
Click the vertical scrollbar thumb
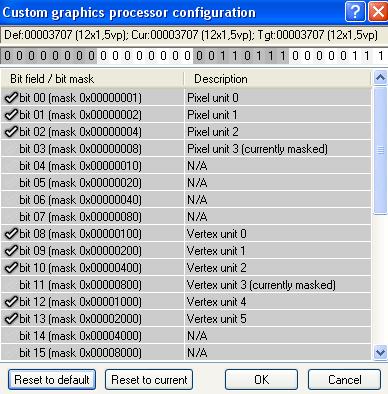coord(380,150)
